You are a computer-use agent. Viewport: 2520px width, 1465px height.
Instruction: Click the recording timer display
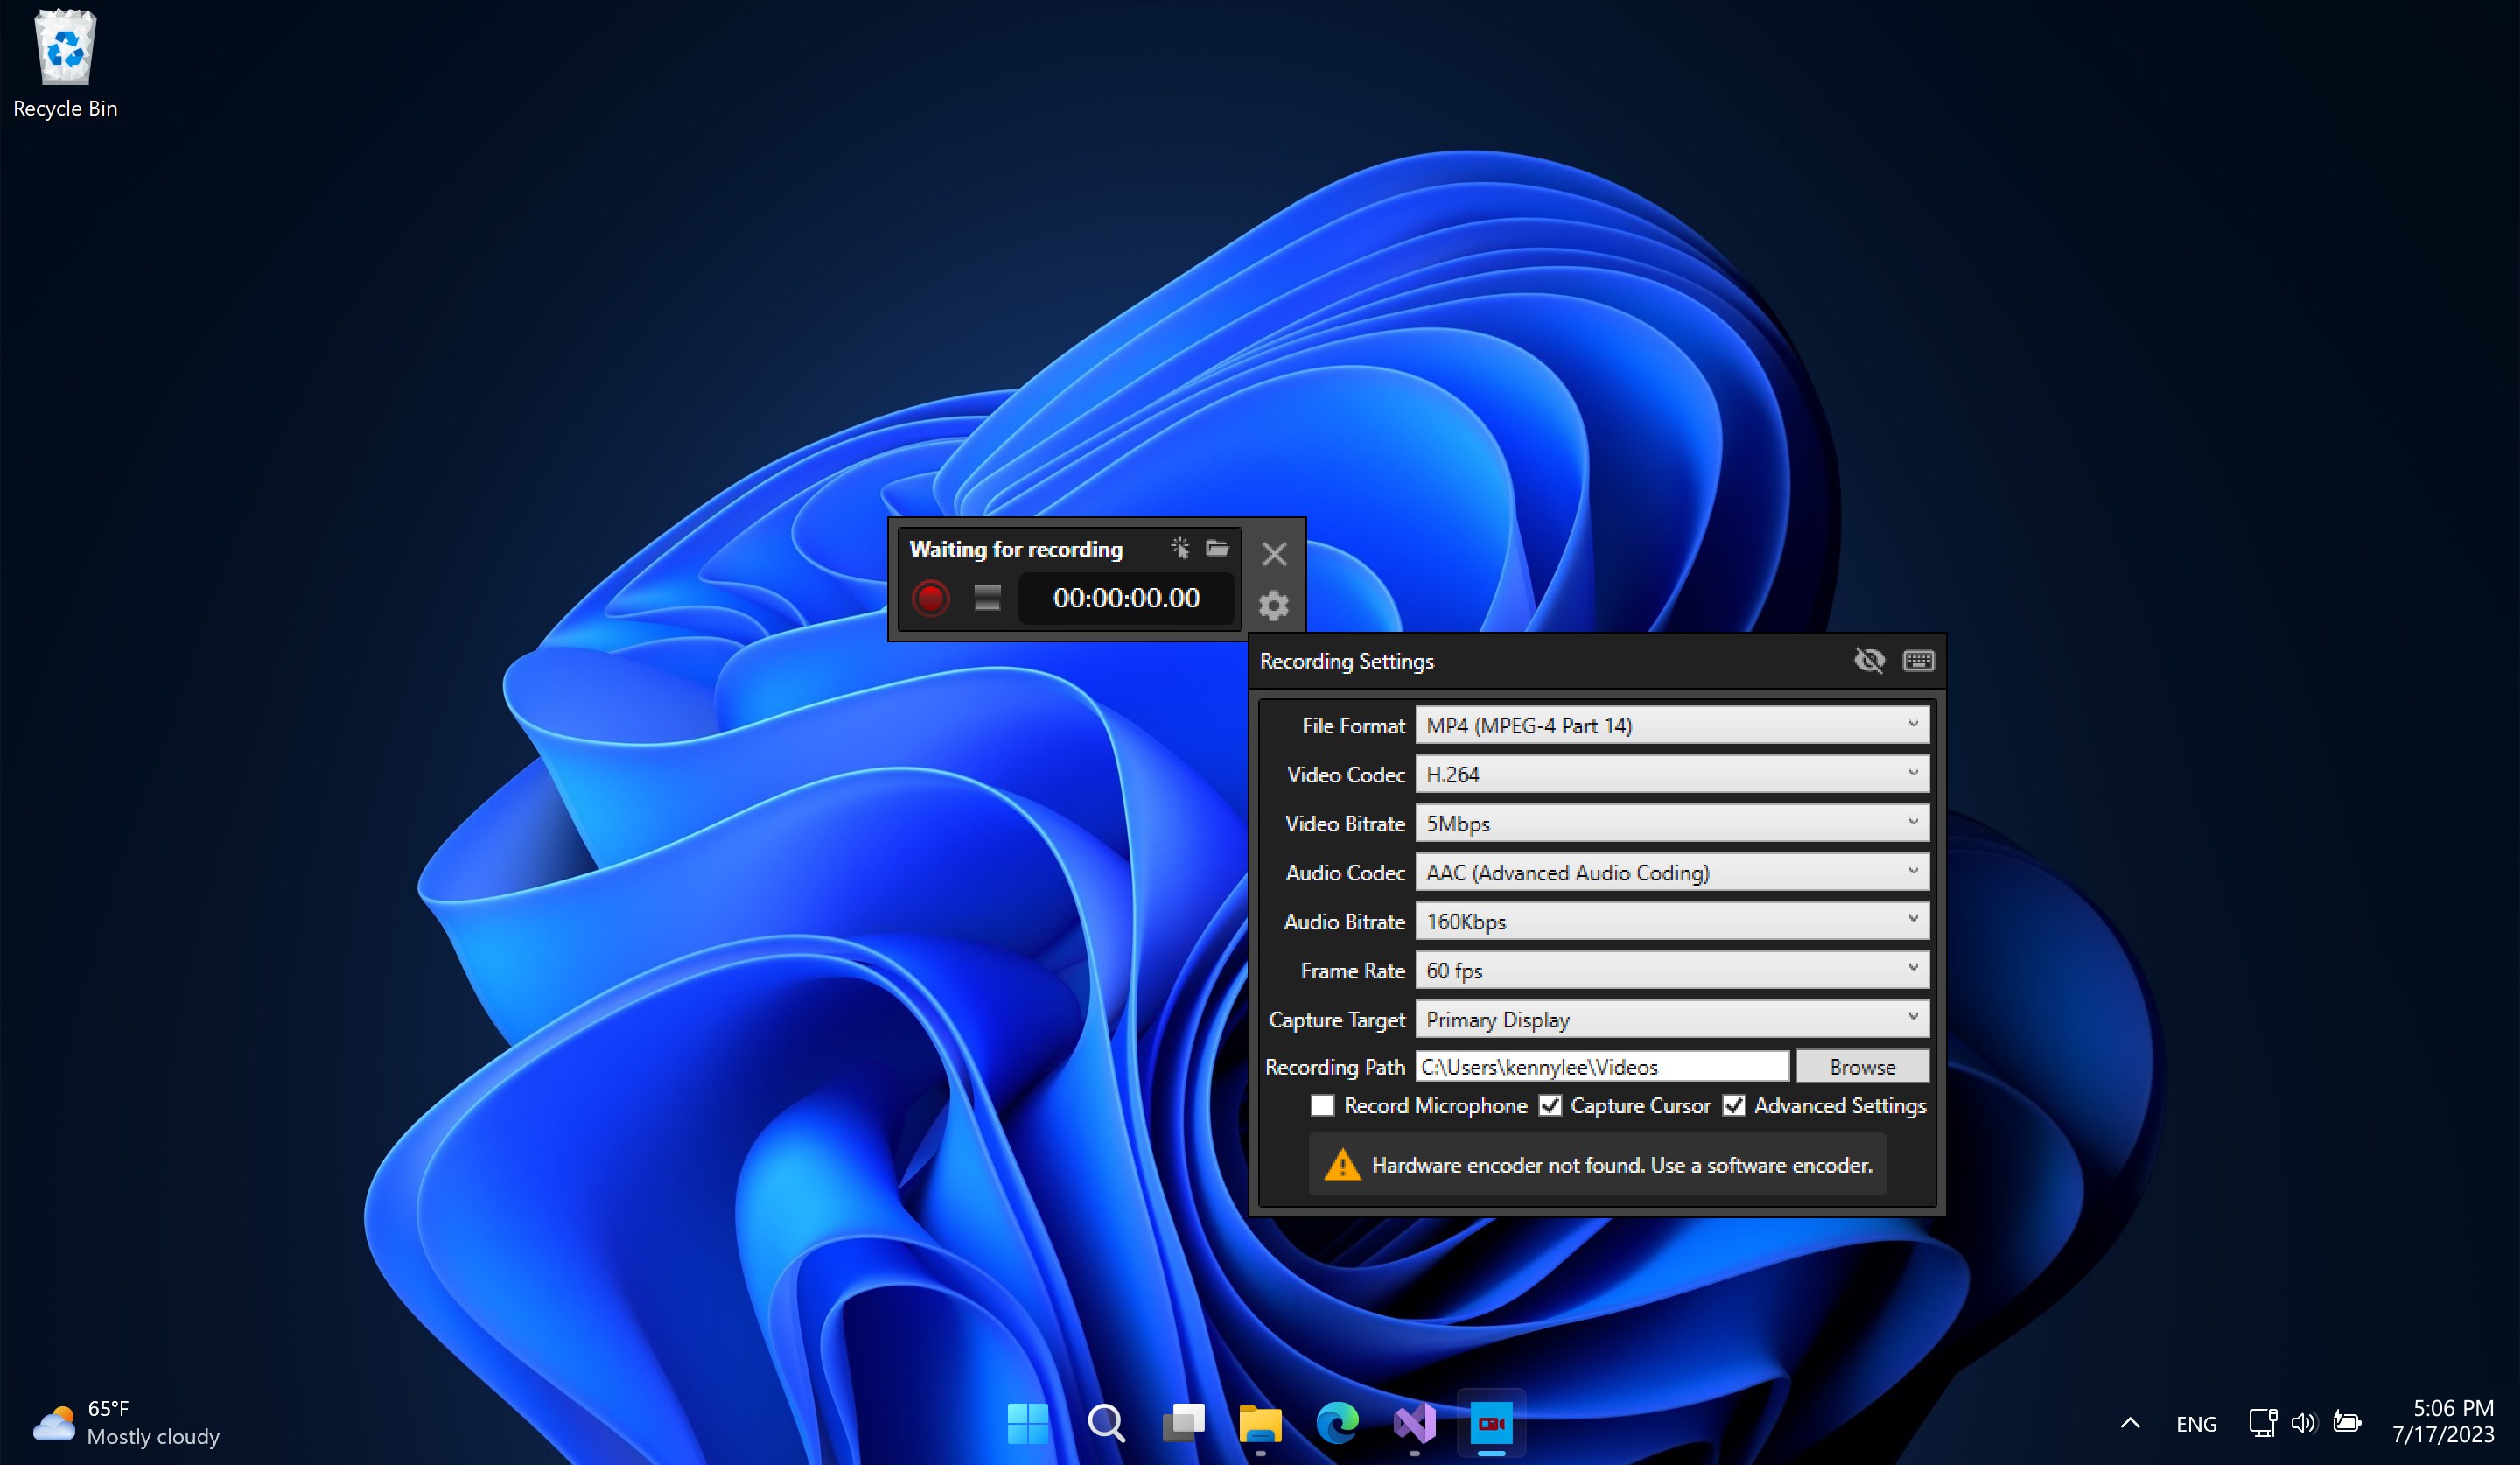1126,598
